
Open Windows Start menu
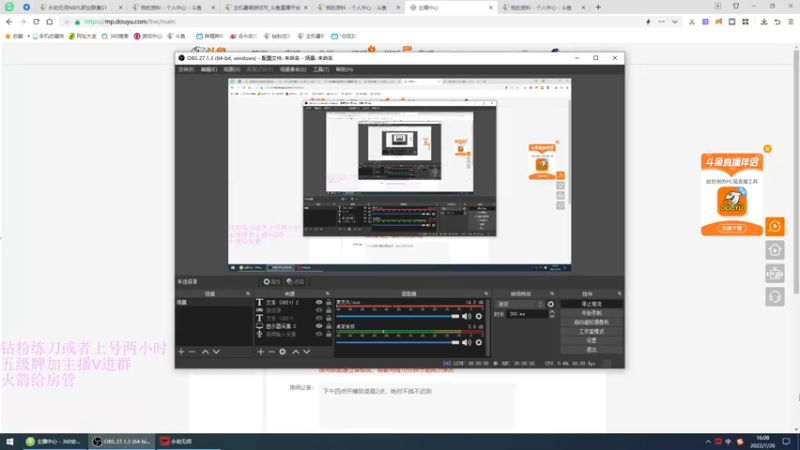point(10,442)
